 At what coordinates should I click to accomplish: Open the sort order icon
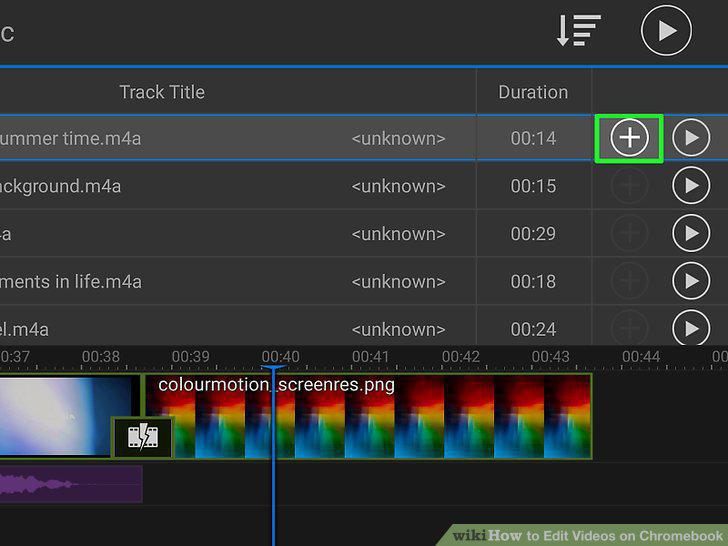pyautogui.click(x=578, y=31)
